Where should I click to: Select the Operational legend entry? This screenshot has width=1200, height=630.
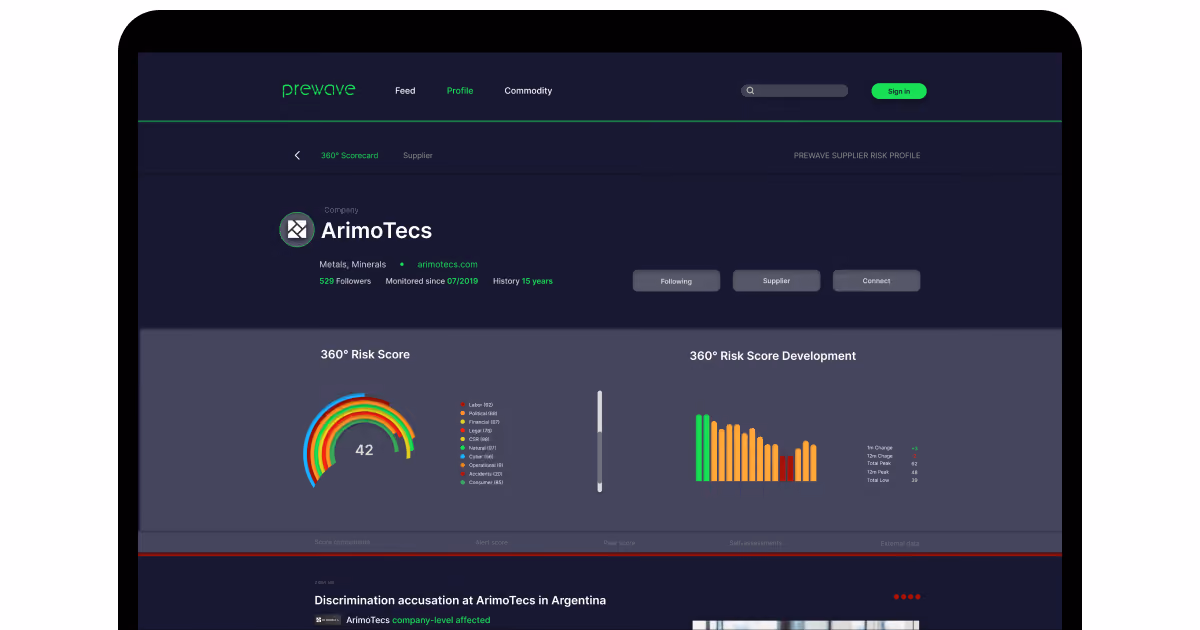[x=482, y=465]
